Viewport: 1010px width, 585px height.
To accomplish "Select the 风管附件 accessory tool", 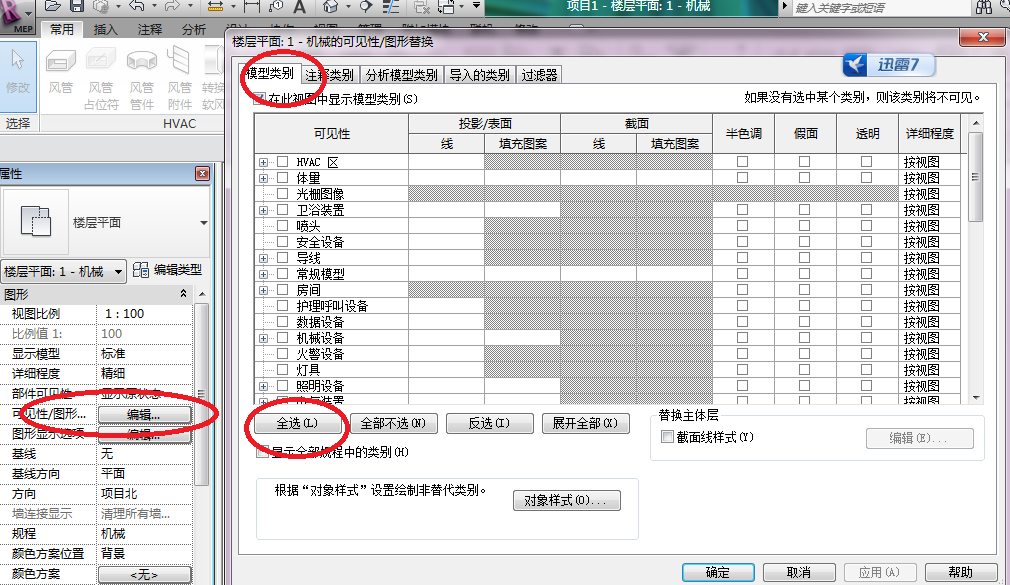I will [x=180, y=77].
